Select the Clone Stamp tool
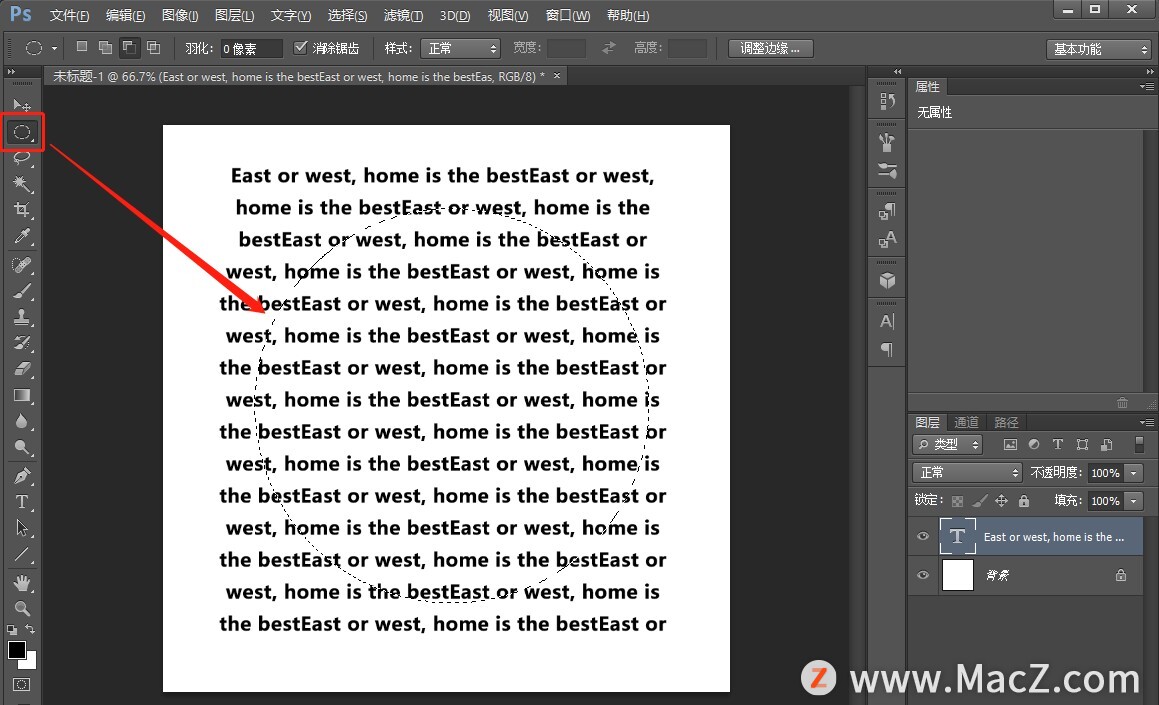The image size is (1159, 705). point(21,317)
